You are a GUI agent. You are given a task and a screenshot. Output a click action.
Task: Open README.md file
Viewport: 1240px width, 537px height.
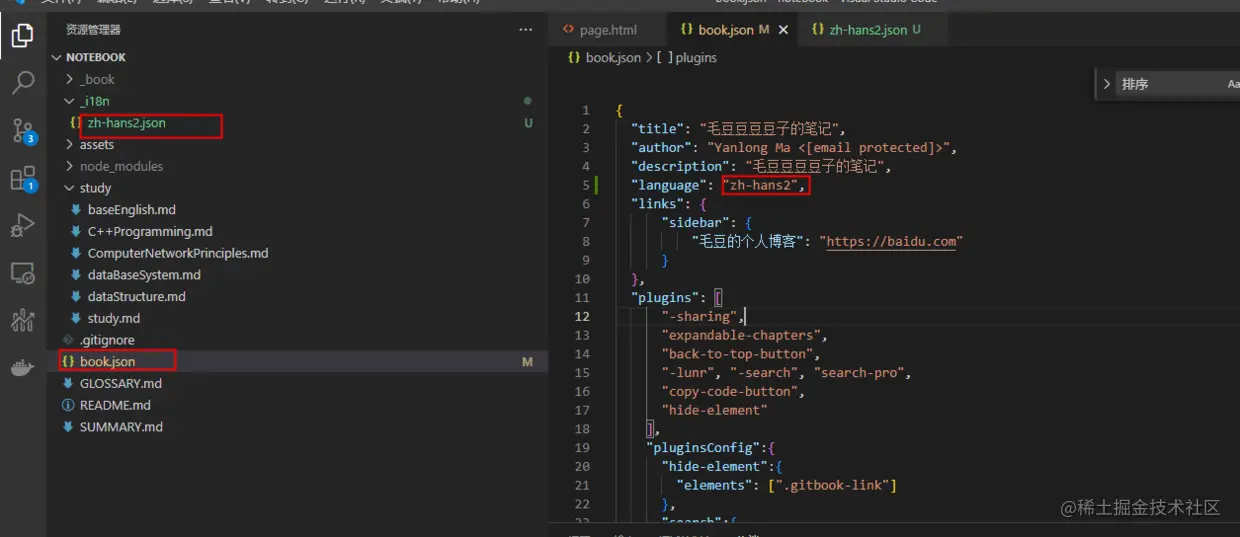pos(115,405)
